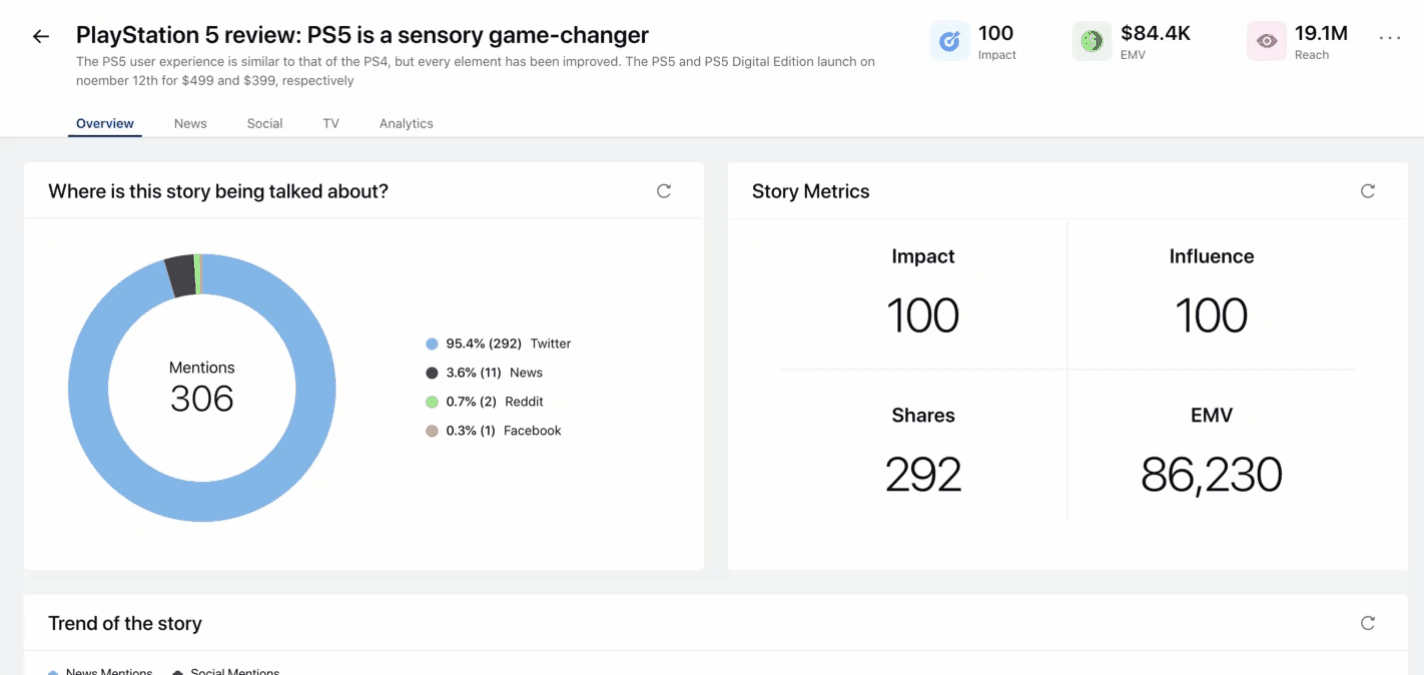Click the story title 'PlayStation 5 review'
The width and height of the screenshot is (1424, 675).
tap(362, 35)
